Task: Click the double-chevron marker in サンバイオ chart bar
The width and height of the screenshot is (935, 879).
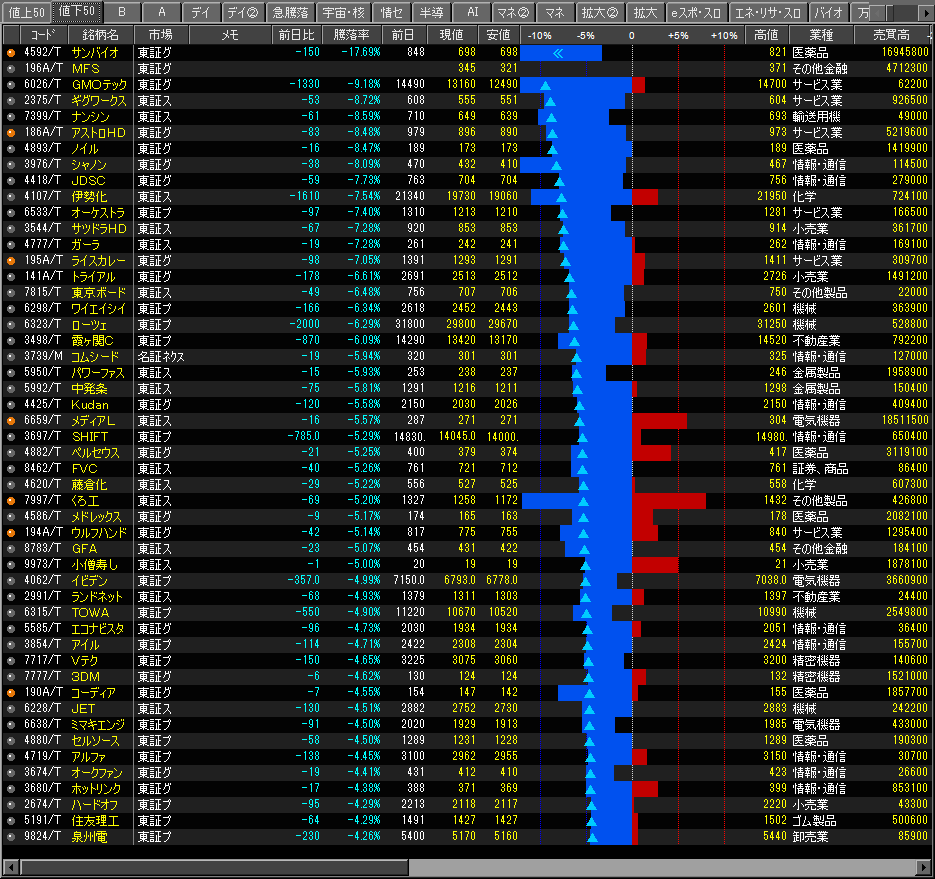Action: pos(558,52)
